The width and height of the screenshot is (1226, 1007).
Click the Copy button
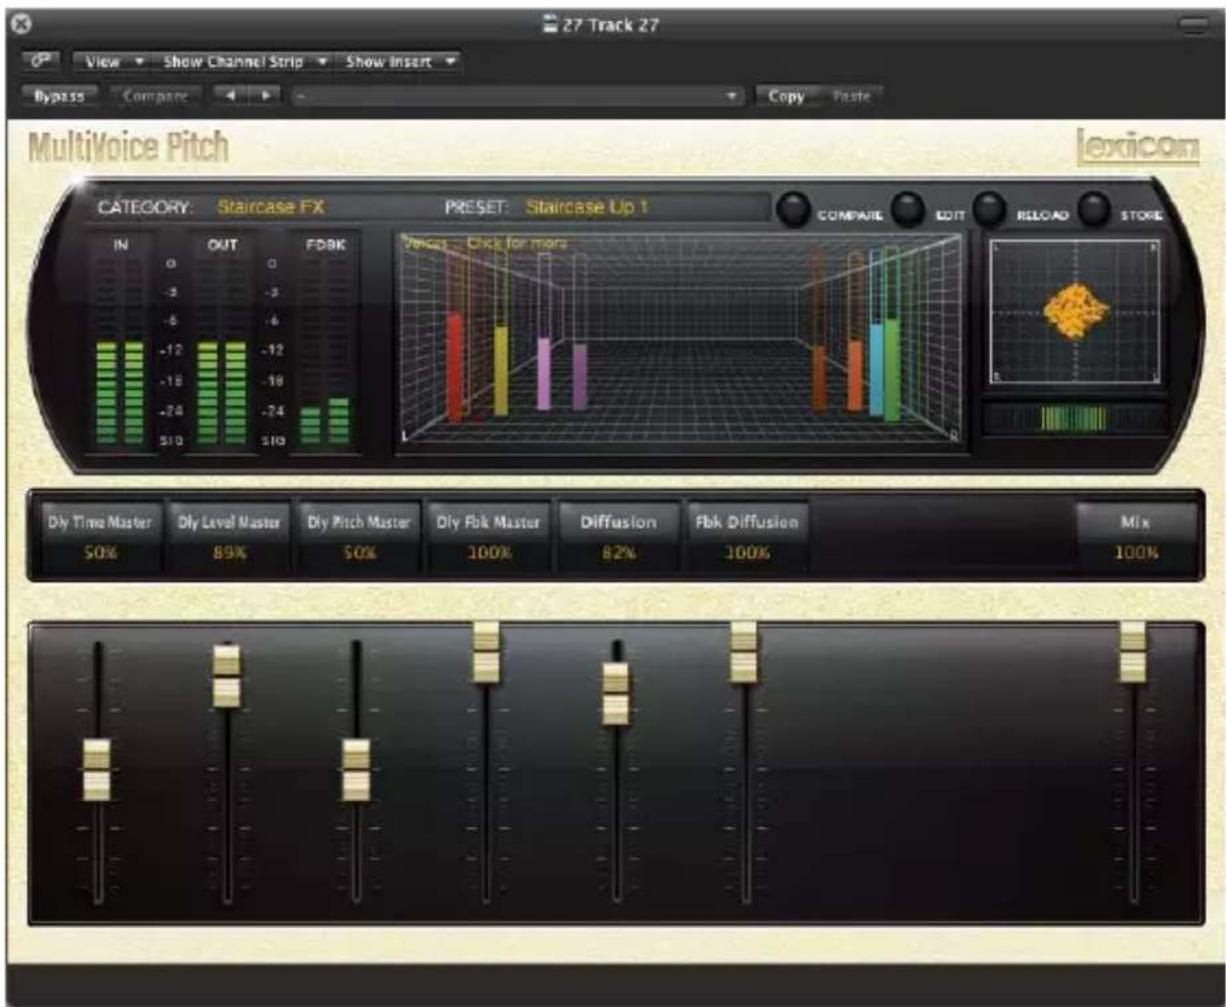point(786,96)
